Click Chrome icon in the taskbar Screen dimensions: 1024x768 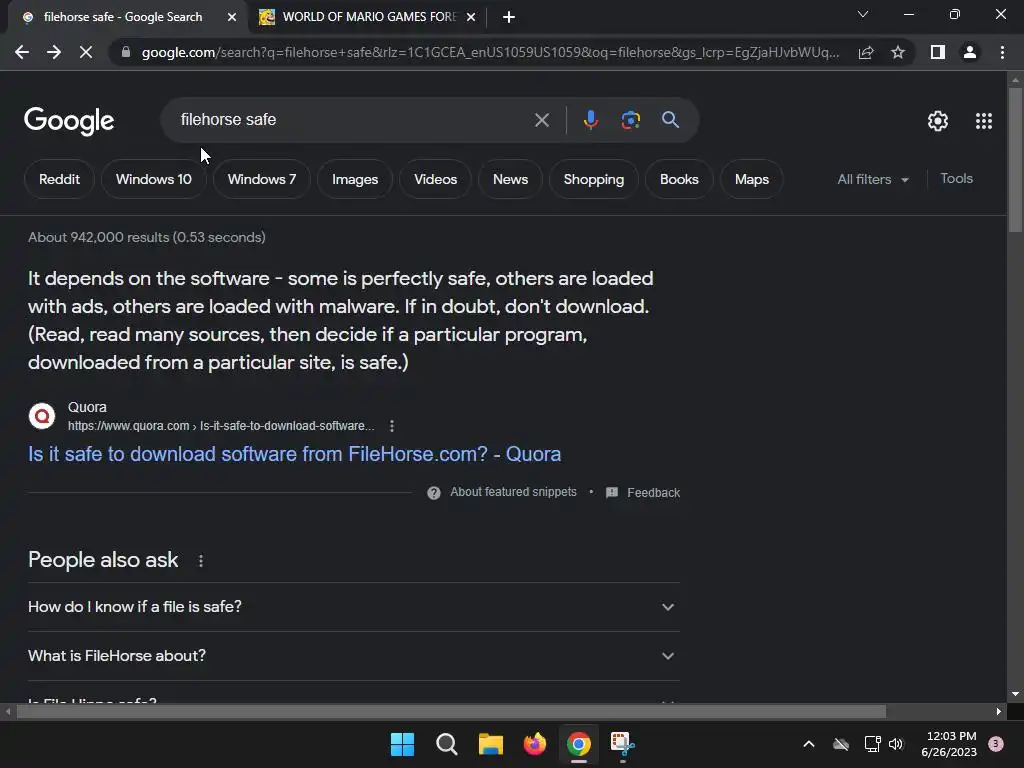[579, 744]
